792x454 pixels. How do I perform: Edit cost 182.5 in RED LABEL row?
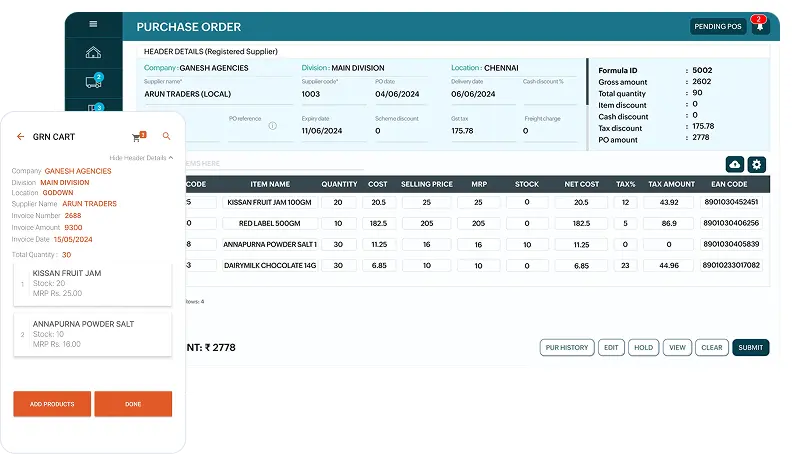coord(379,223)
